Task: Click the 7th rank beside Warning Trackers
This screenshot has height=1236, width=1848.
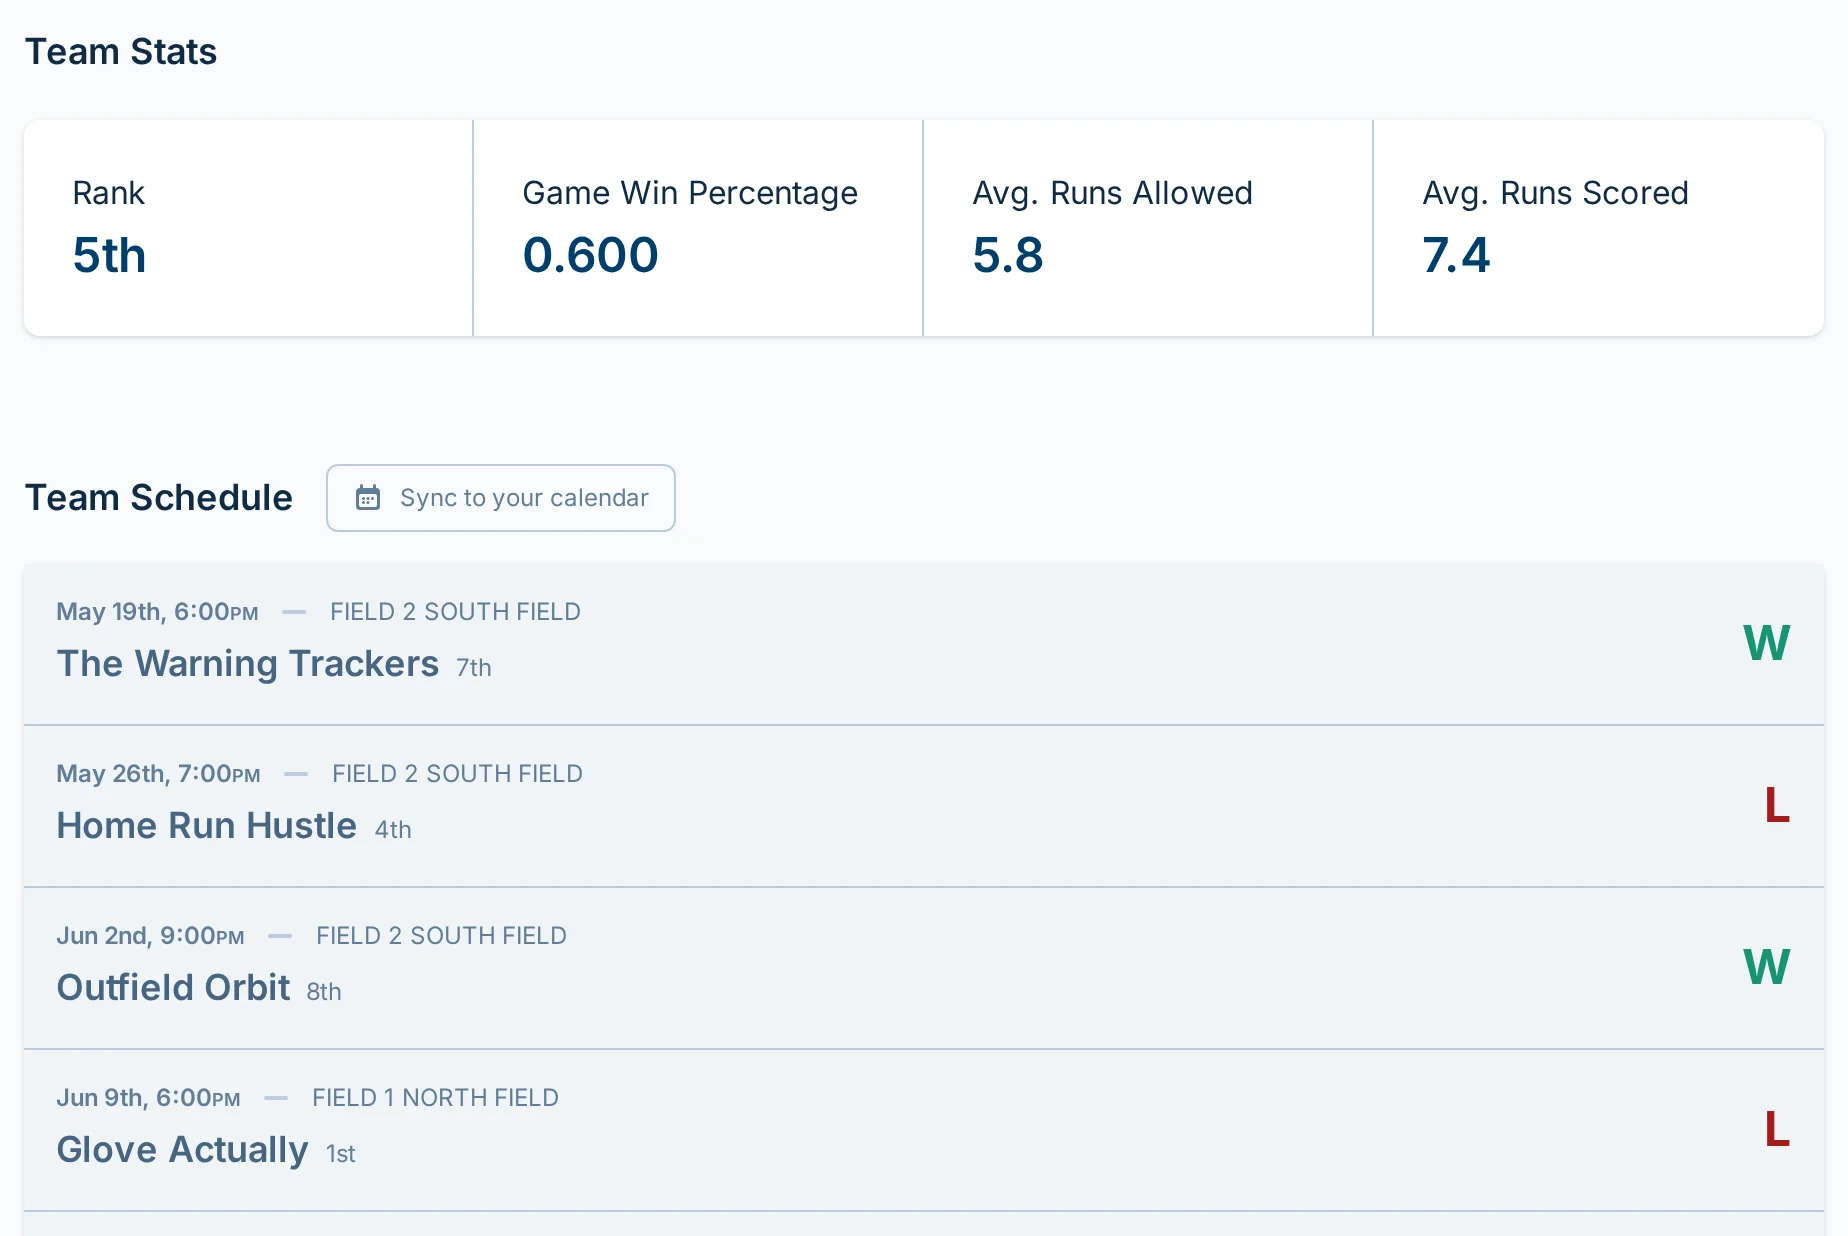Action: 474,668
